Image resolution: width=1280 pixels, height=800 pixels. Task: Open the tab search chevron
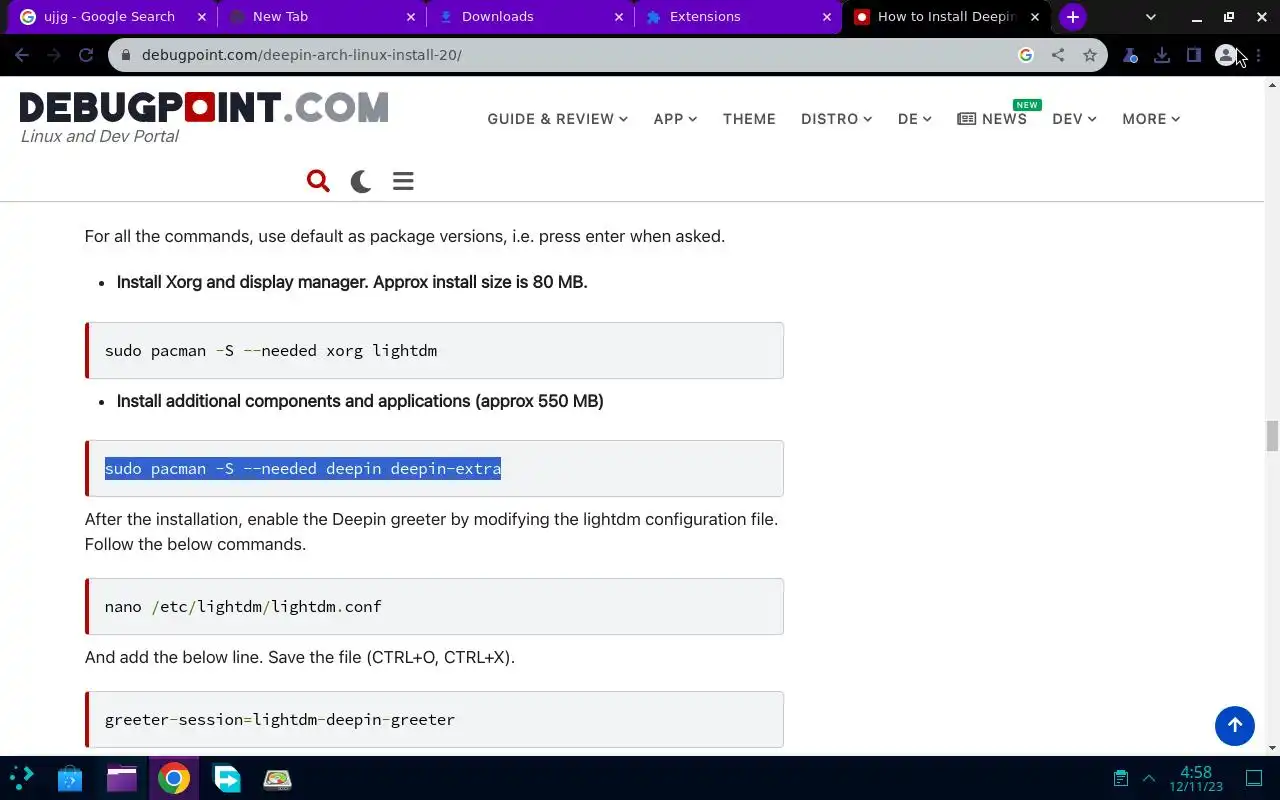tap(1150, 17)
